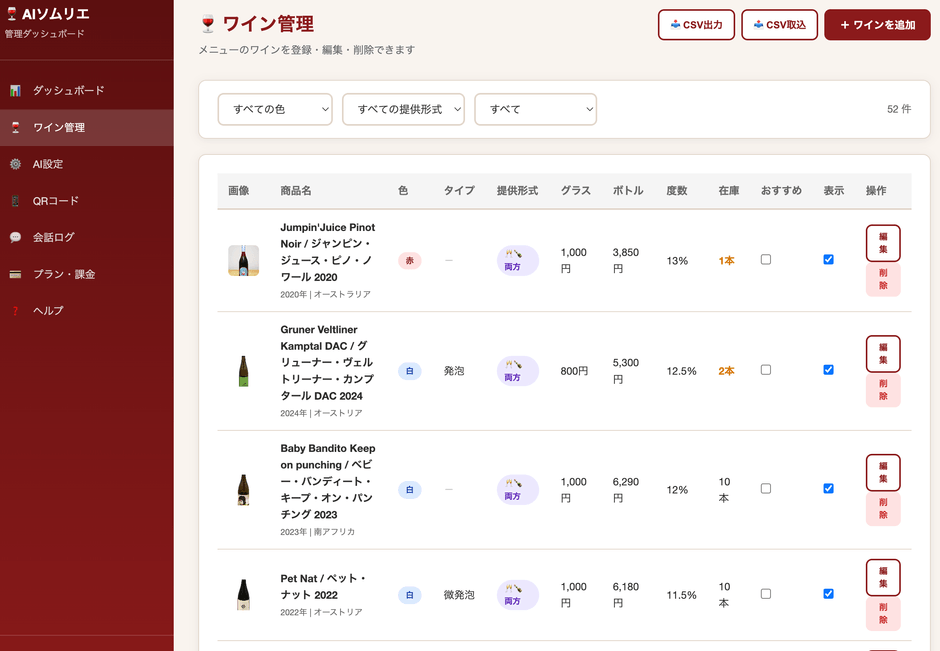
Task: Click the 12.5% alcohol value
Action: pyautogui.click(x=681, y=371)
